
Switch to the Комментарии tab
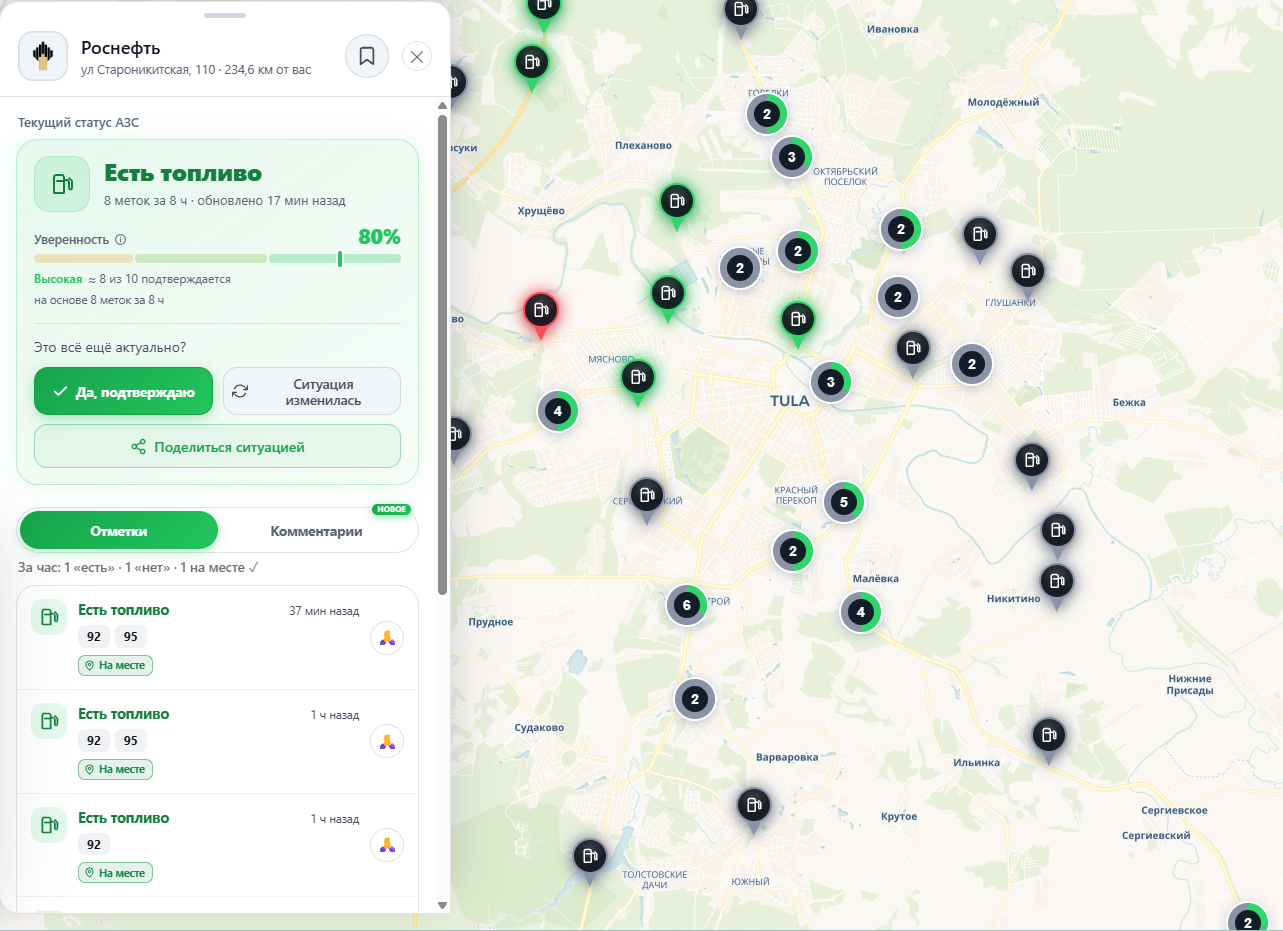(316, 531)
